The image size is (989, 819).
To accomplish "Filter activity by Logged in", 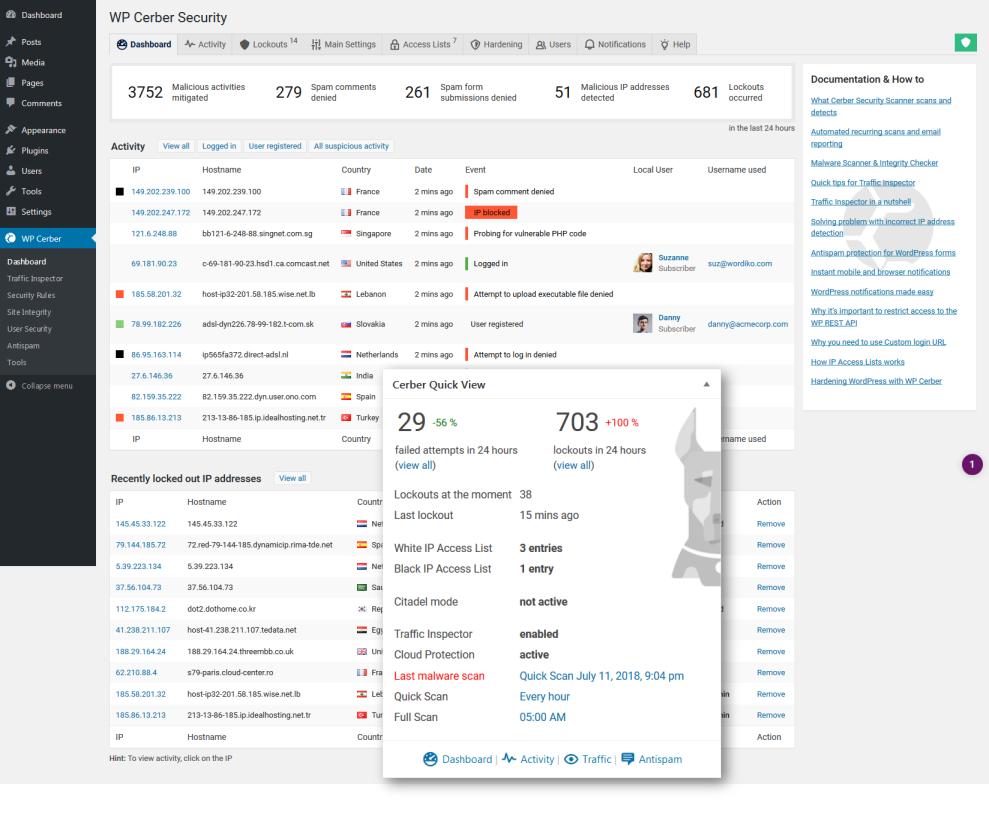I will tap(219, 146).
